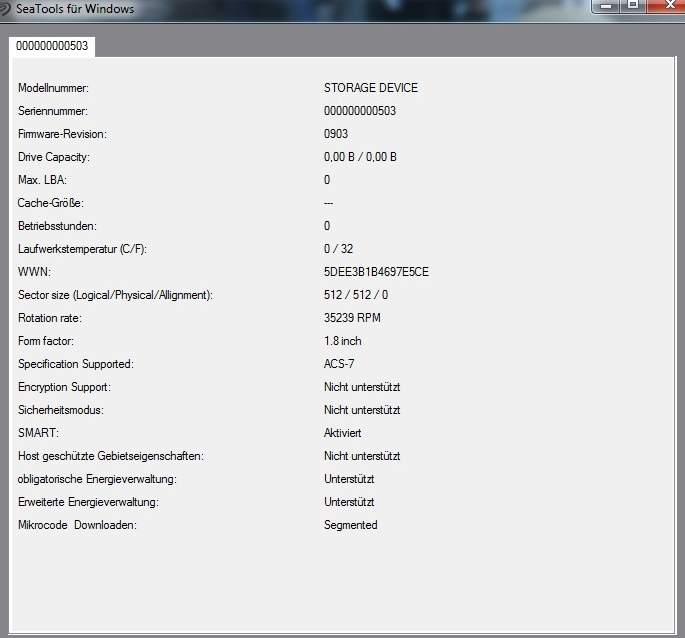
Task: Select the Betriebsstunden value 0
Action: tap(327, 226)
